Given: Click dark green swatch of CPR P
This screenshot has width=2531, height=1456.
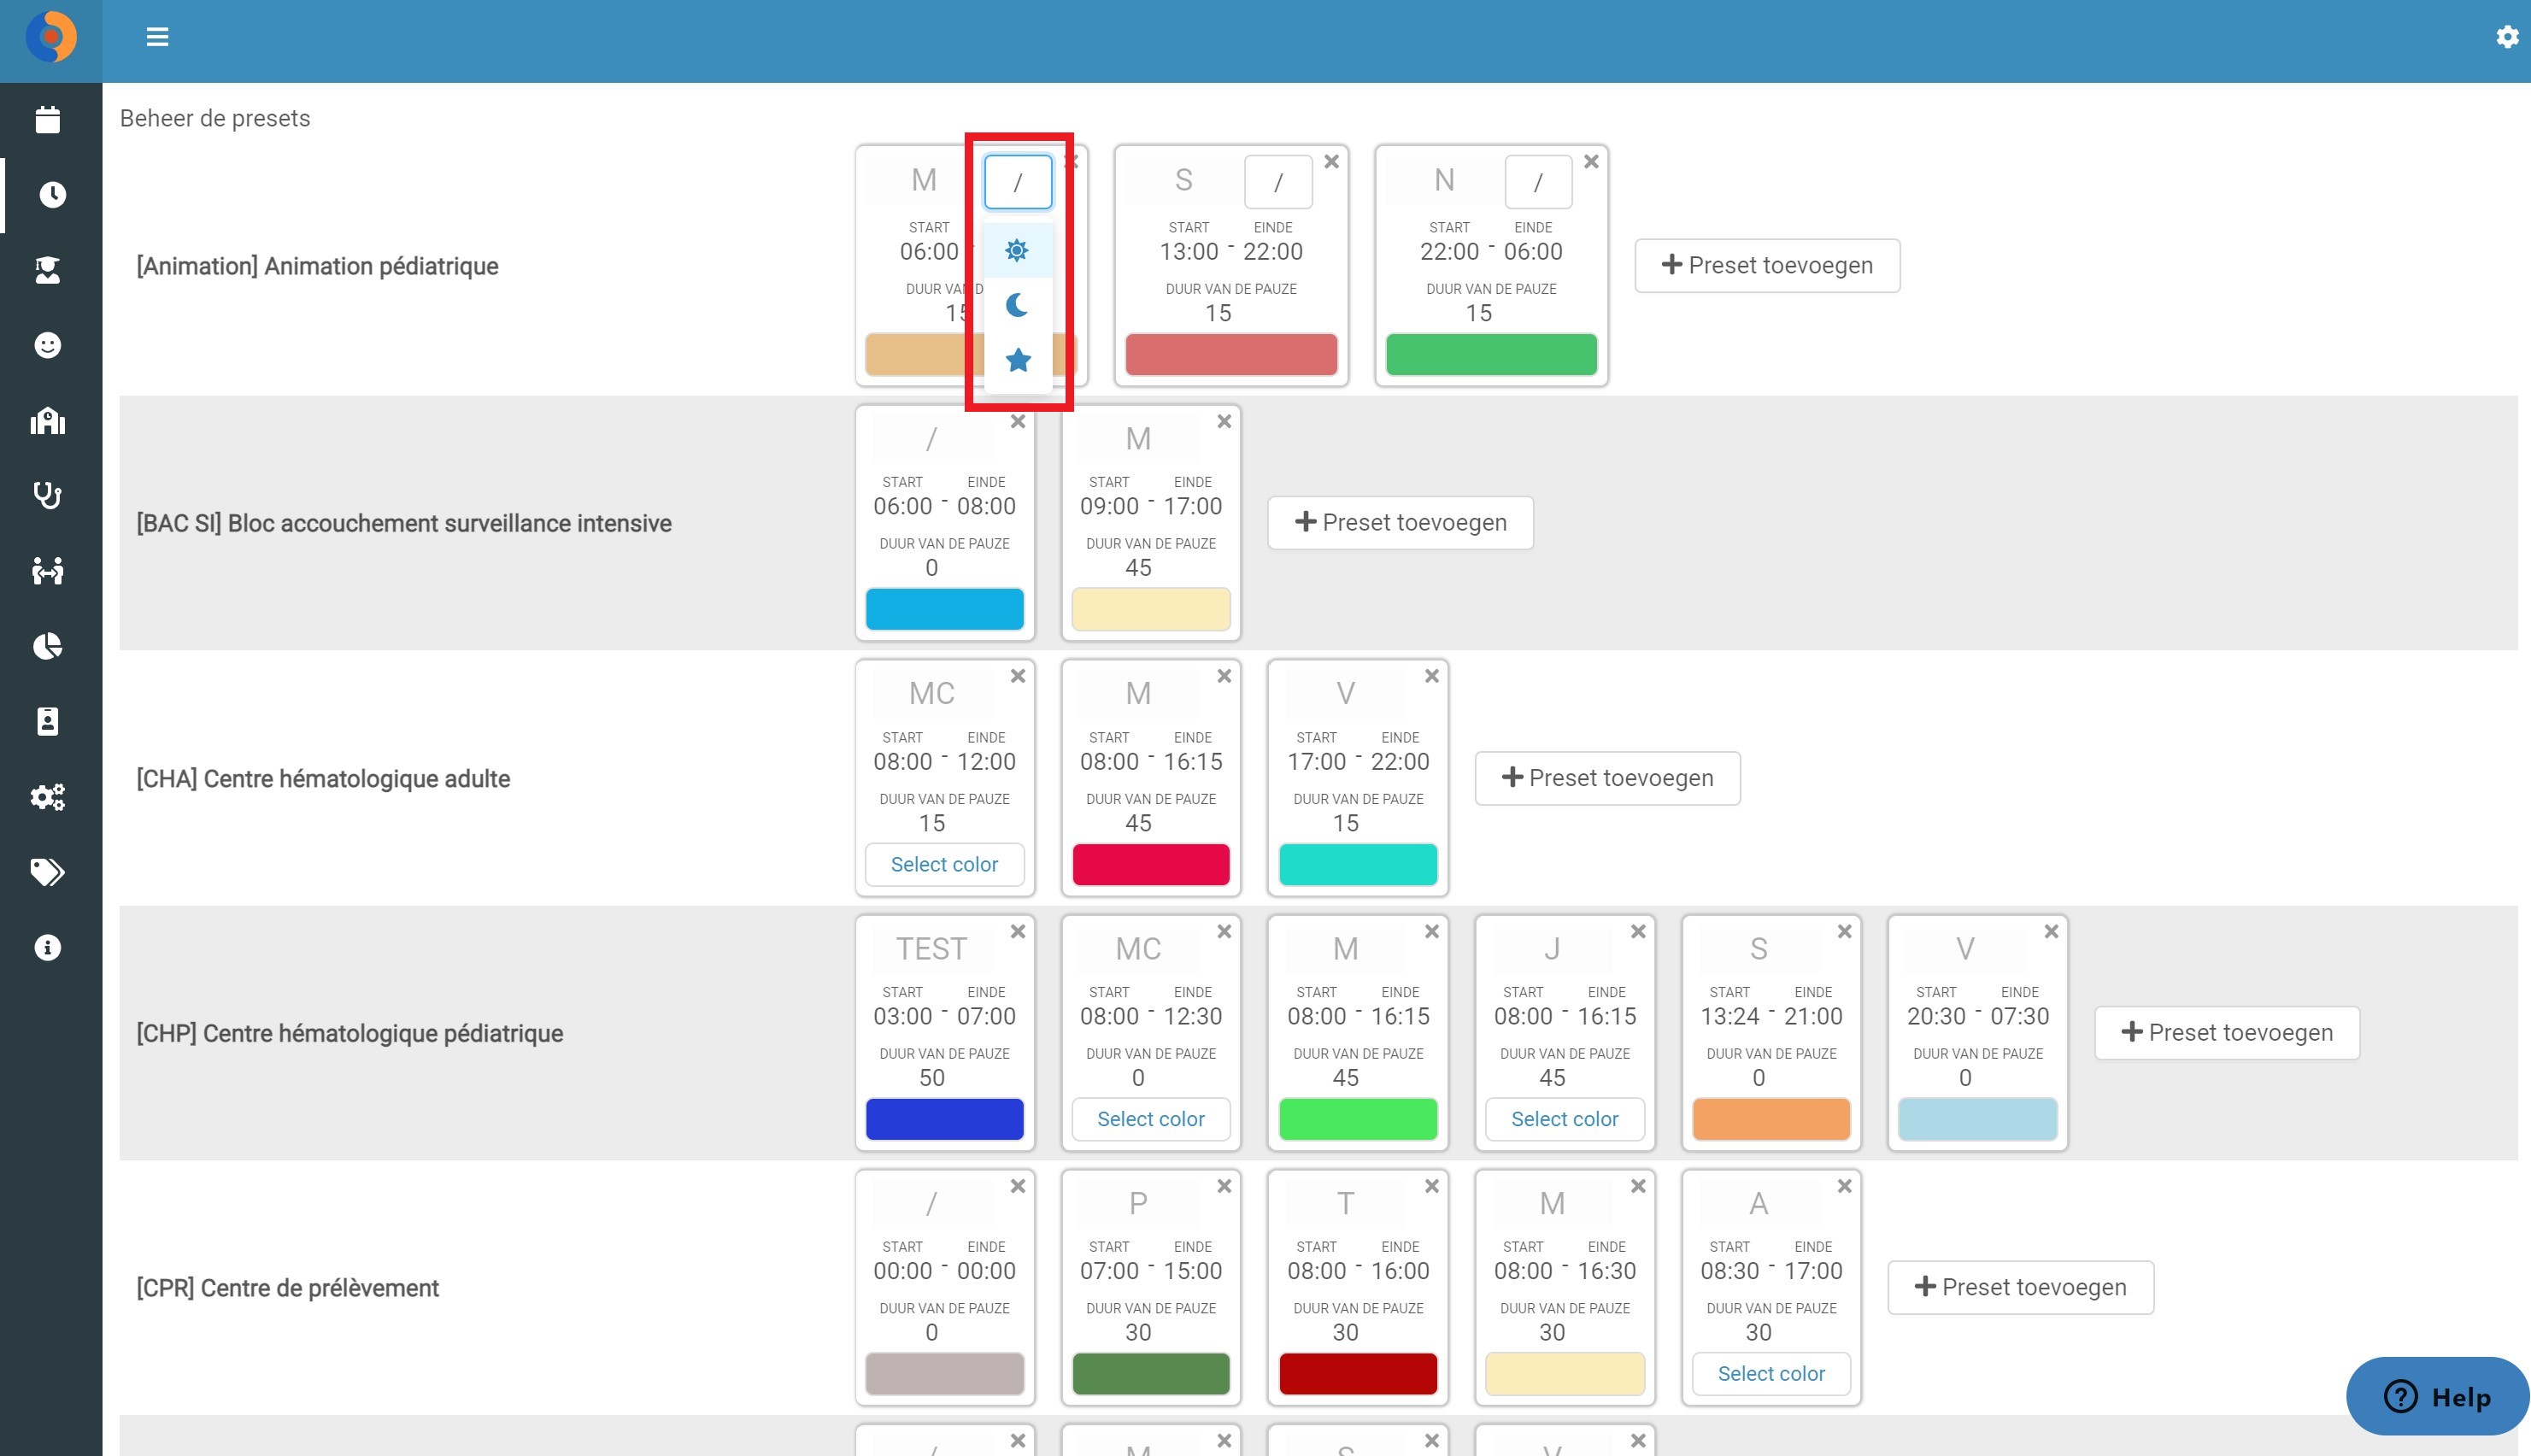Looking at the screenshot, I should click(1151, 1373).
